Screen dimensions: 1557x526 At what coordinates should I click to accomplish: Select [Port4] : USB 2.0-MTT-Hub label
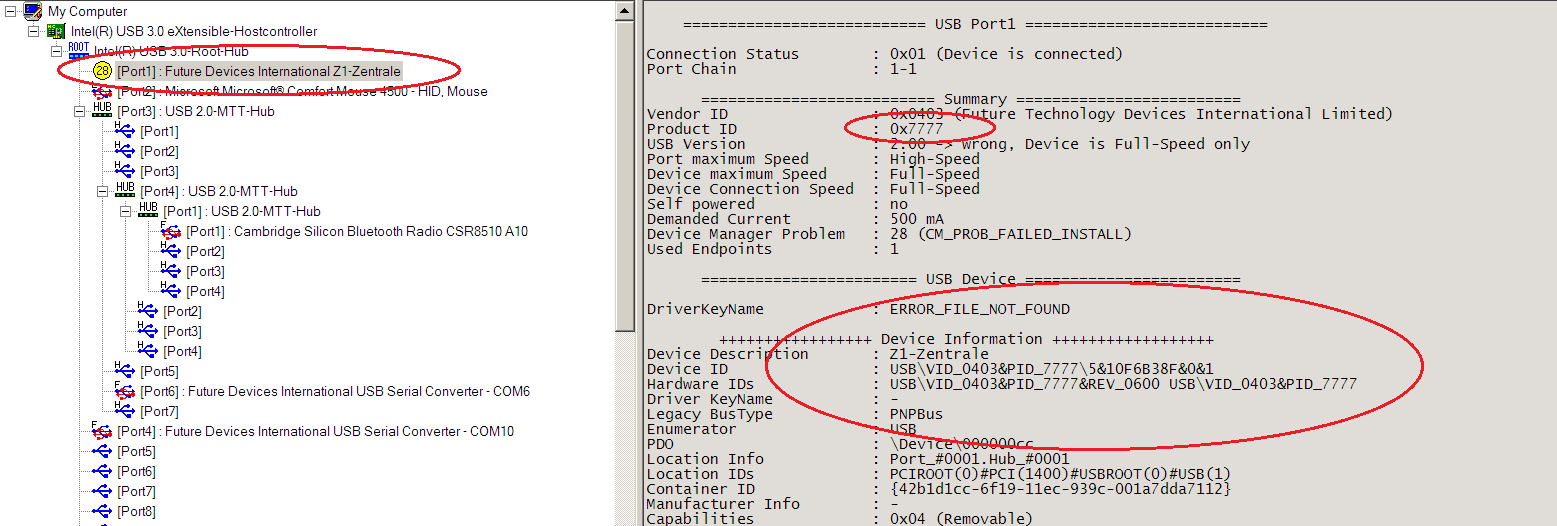coord(219,191)
